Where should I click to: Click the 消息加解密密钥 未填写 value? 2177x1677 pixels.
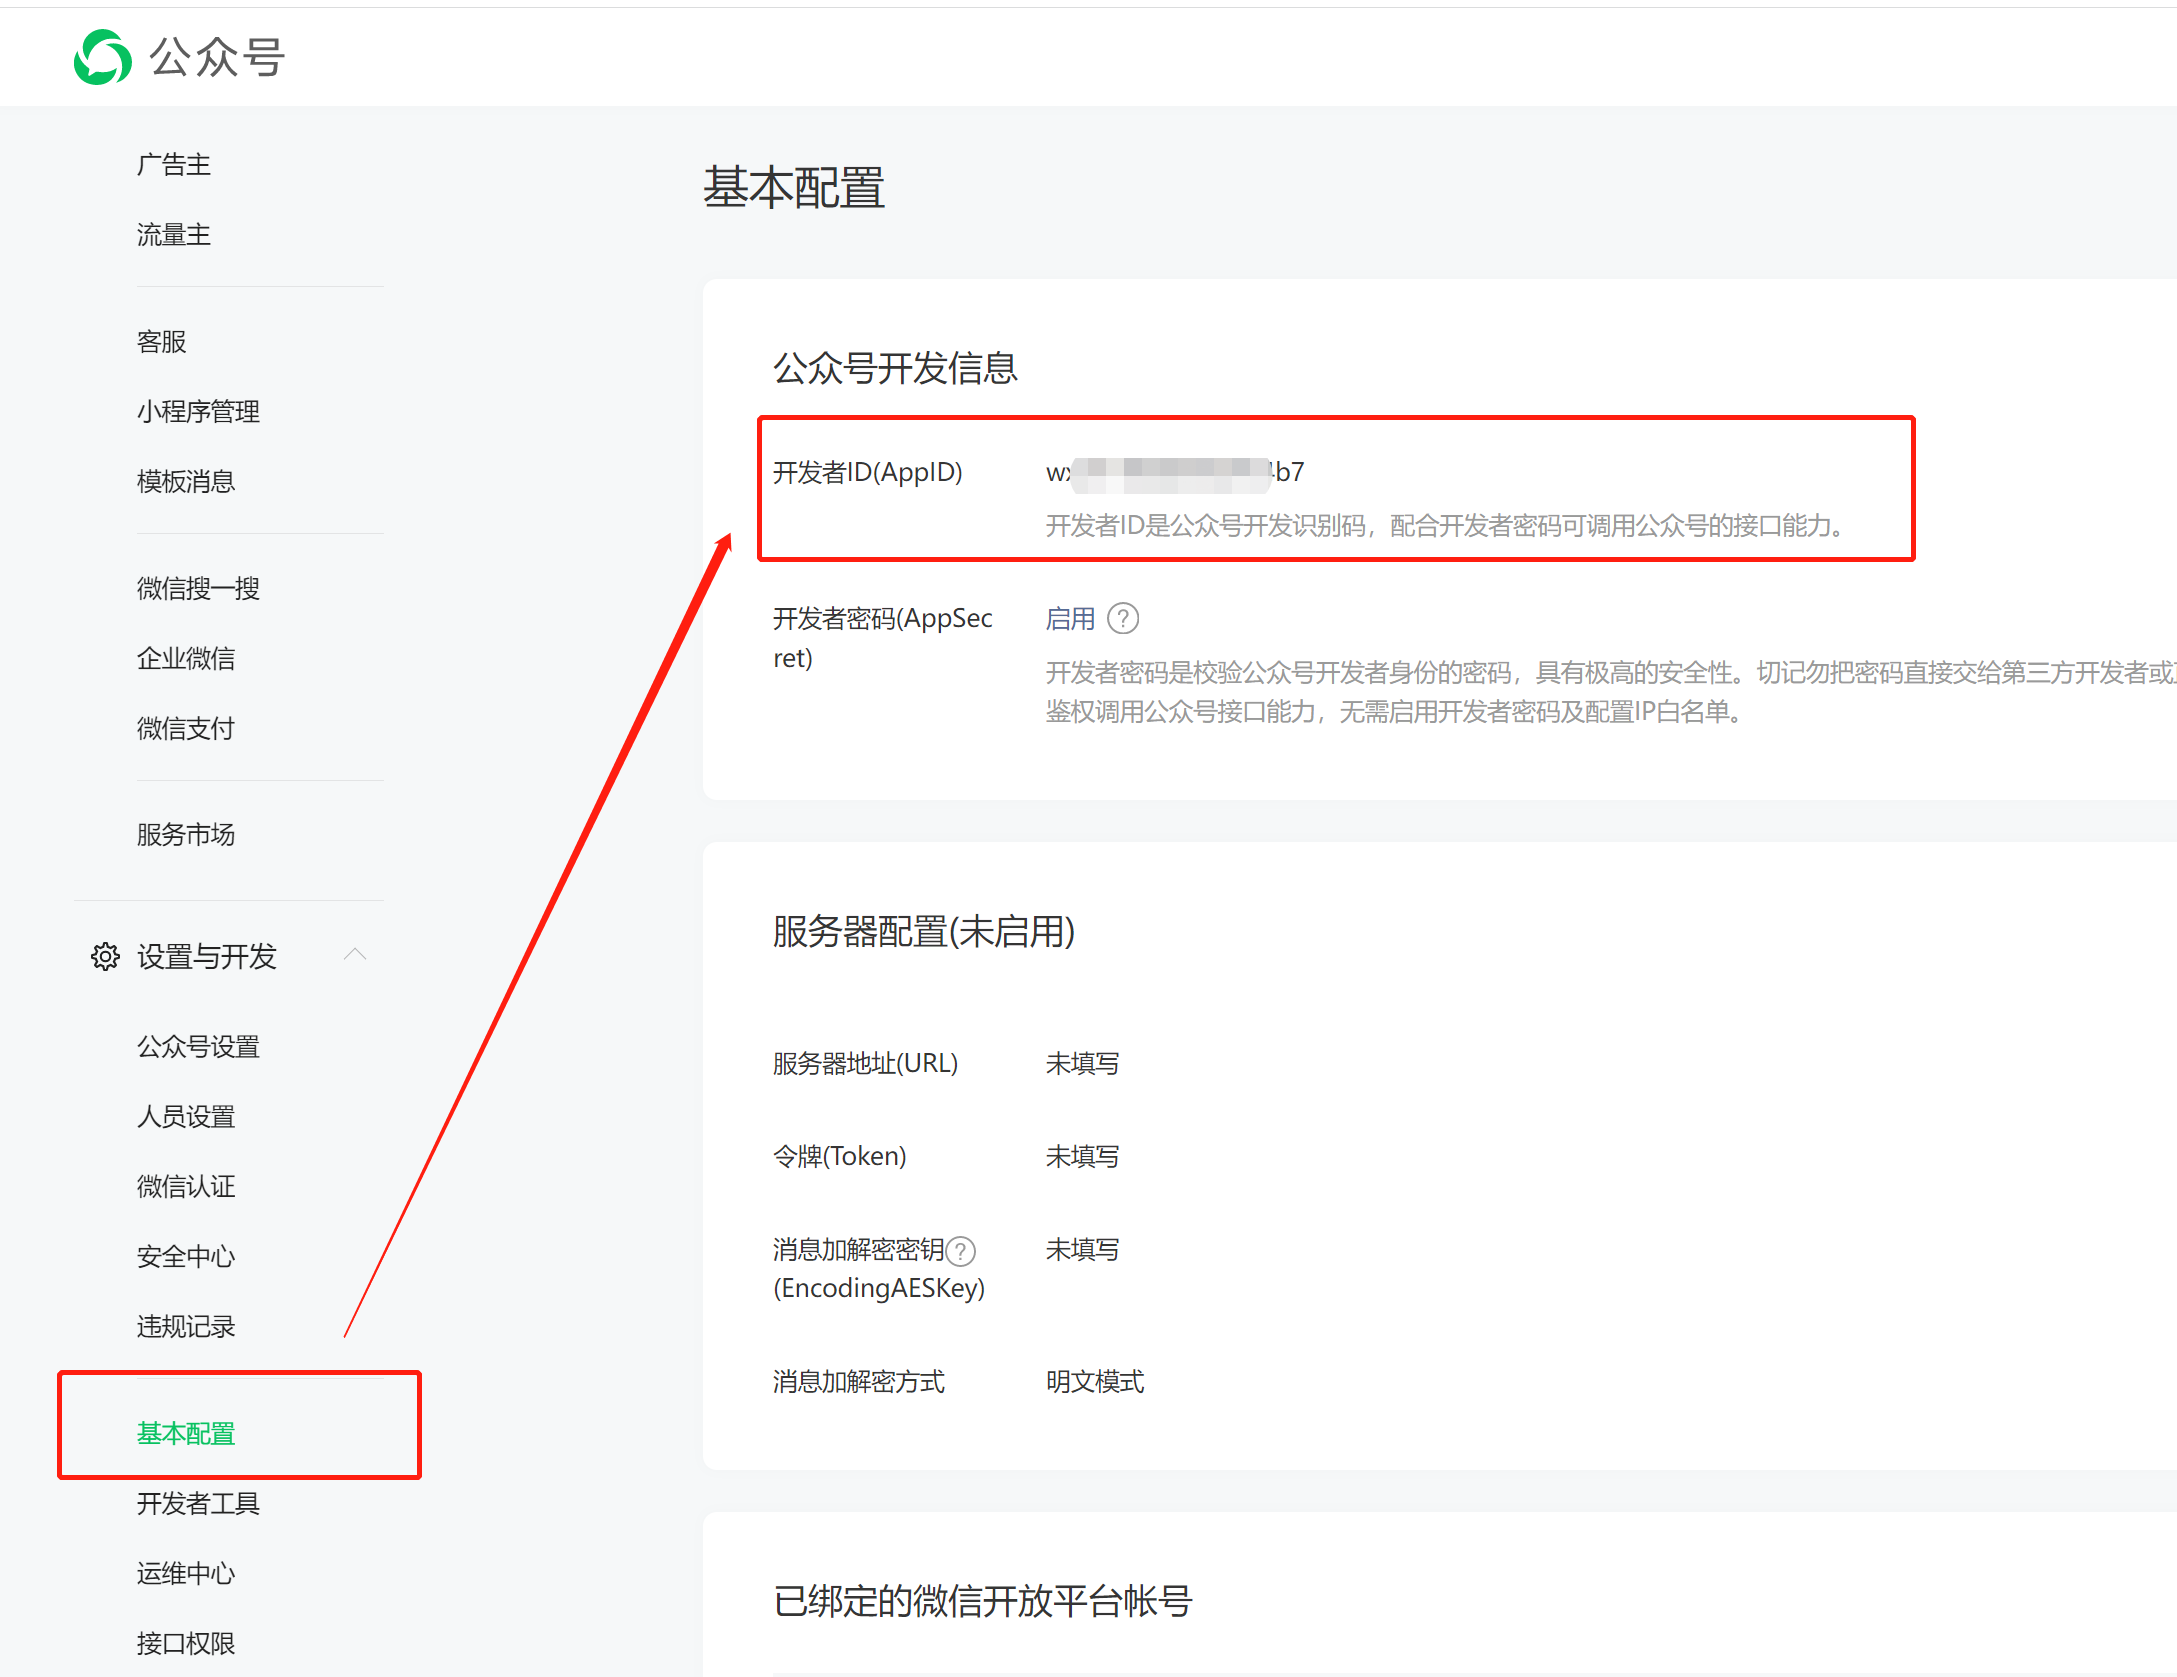(x=1083, y=1250)
